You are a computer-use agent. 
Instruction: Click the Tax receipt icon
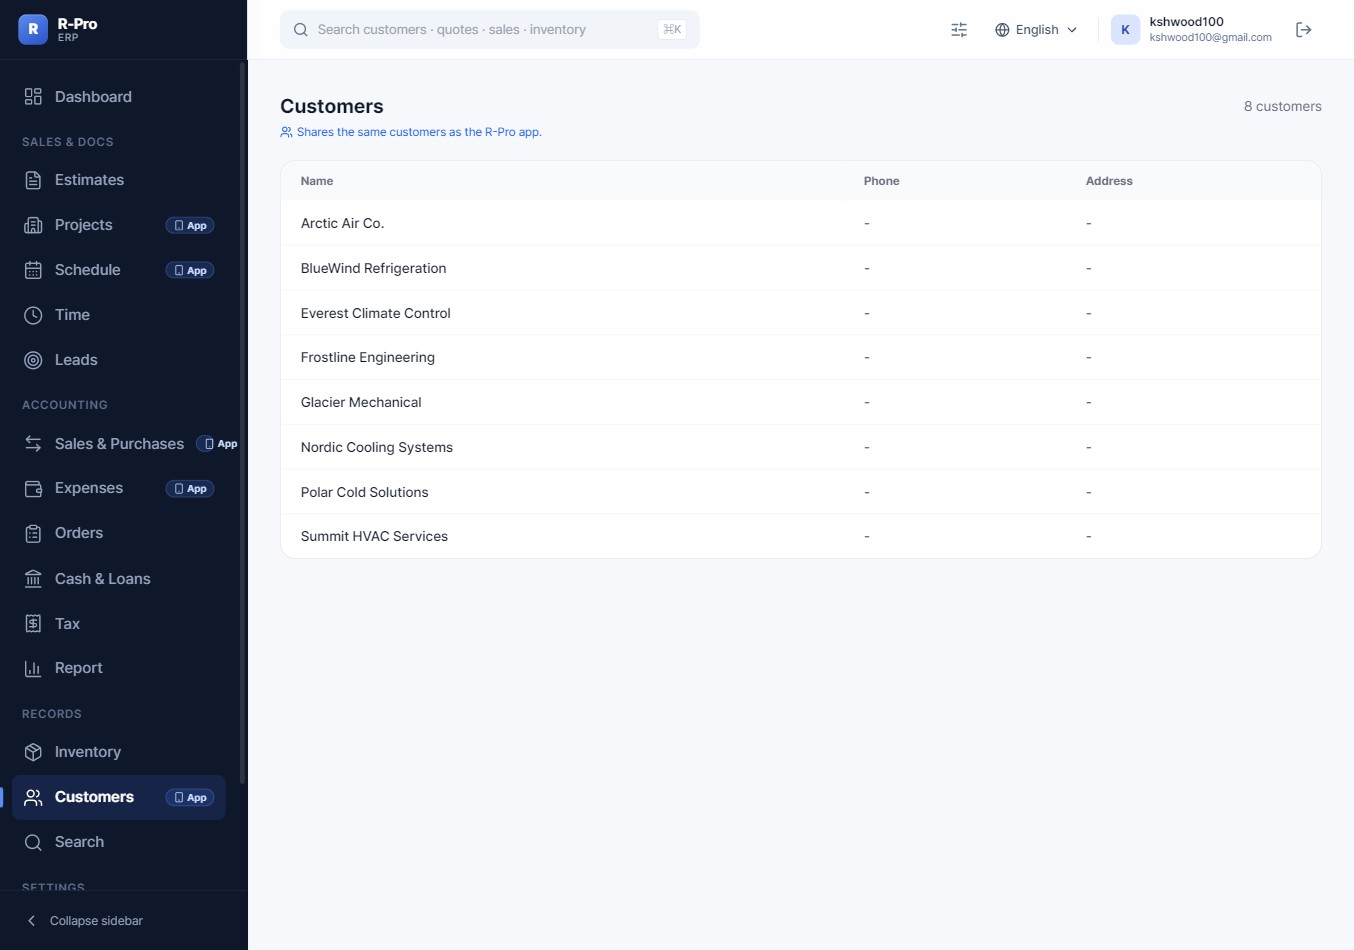[33, 624]
